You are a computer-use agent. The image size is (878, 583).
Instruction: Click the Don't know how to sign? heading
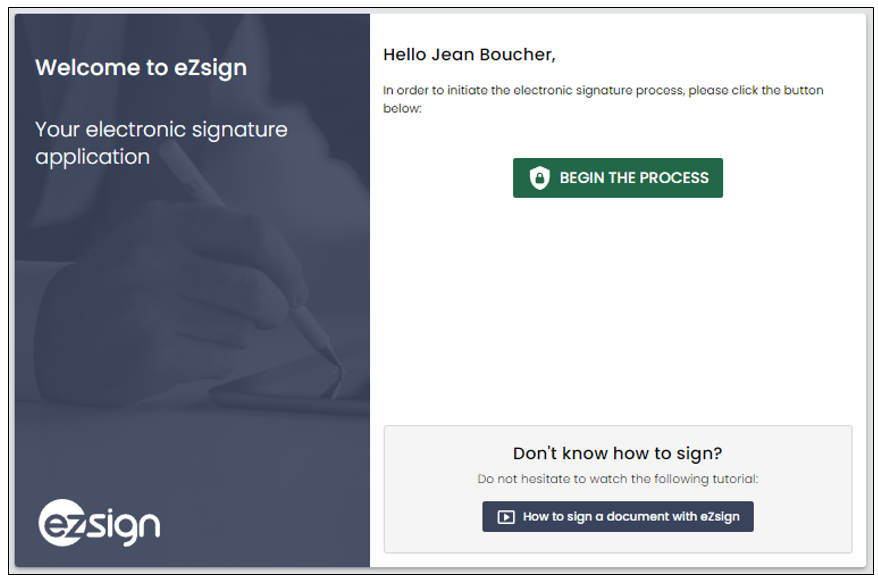pos(618,453)
